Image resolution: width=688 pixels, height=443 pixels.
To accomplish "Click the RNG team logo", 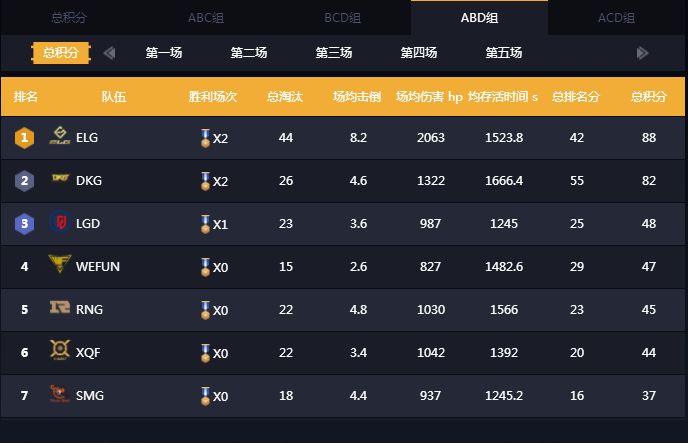I will tap(60, 309).
